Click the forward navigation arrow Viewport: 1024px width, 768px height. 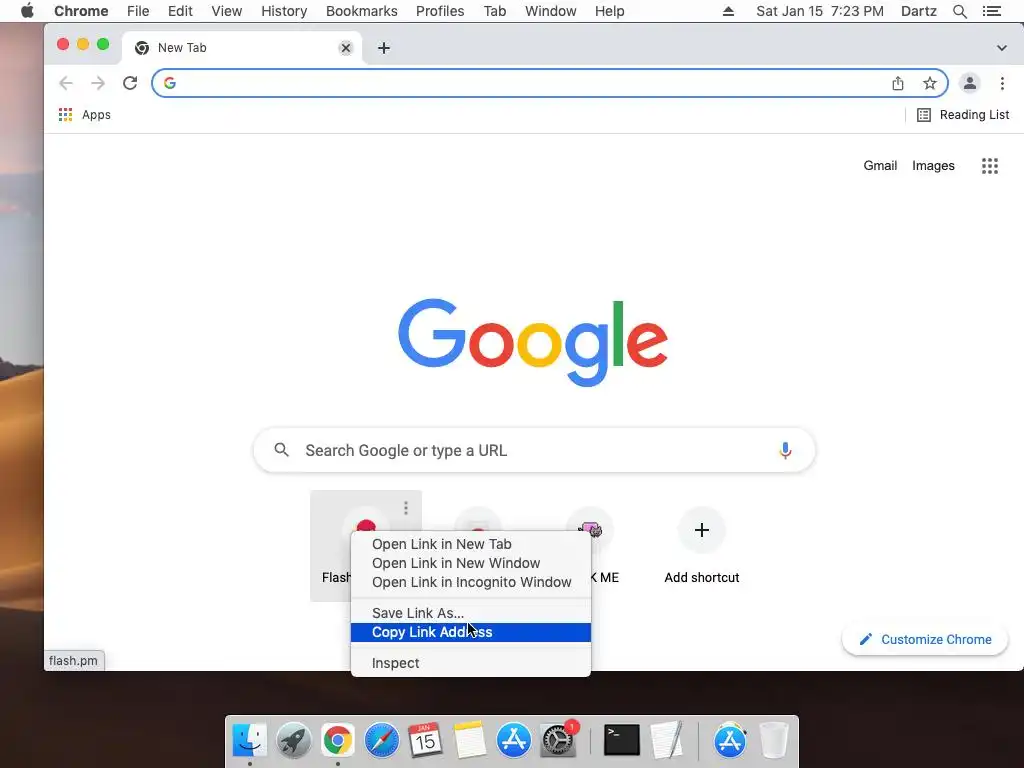[98, 83]
